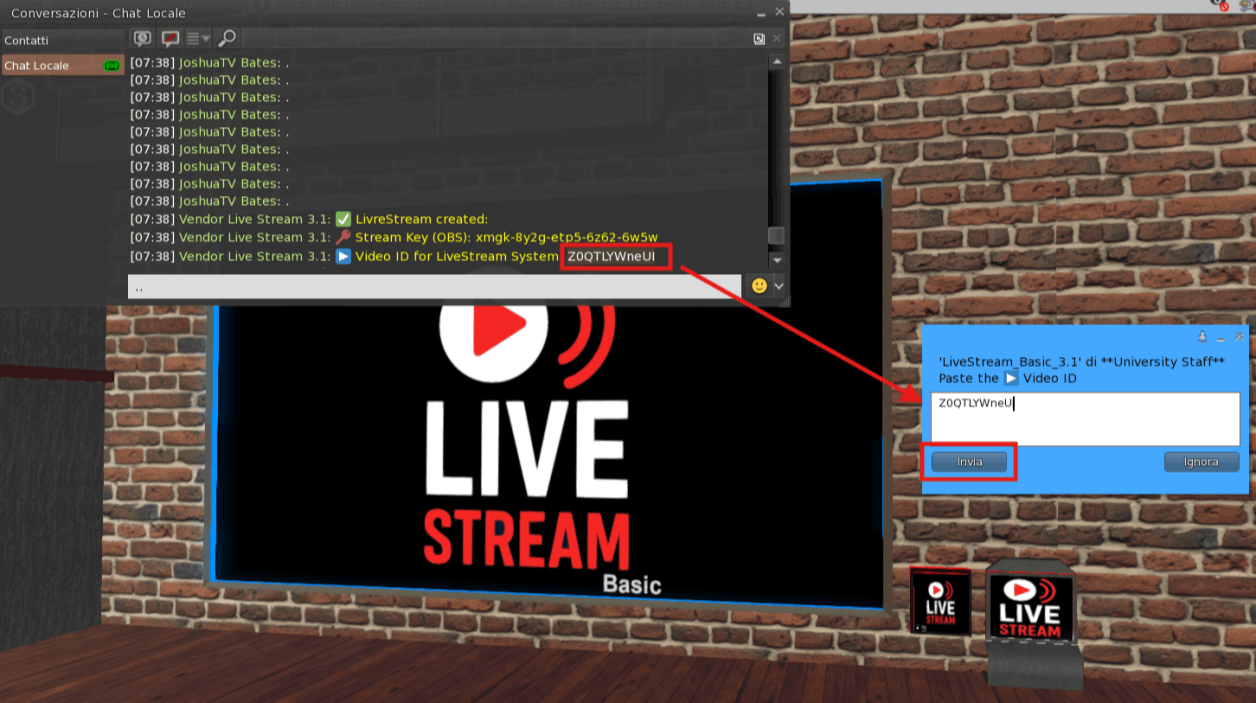Close the Conversazioni window
The height and width of the screenshot is (703, 1256).
[x=778, y=13]
